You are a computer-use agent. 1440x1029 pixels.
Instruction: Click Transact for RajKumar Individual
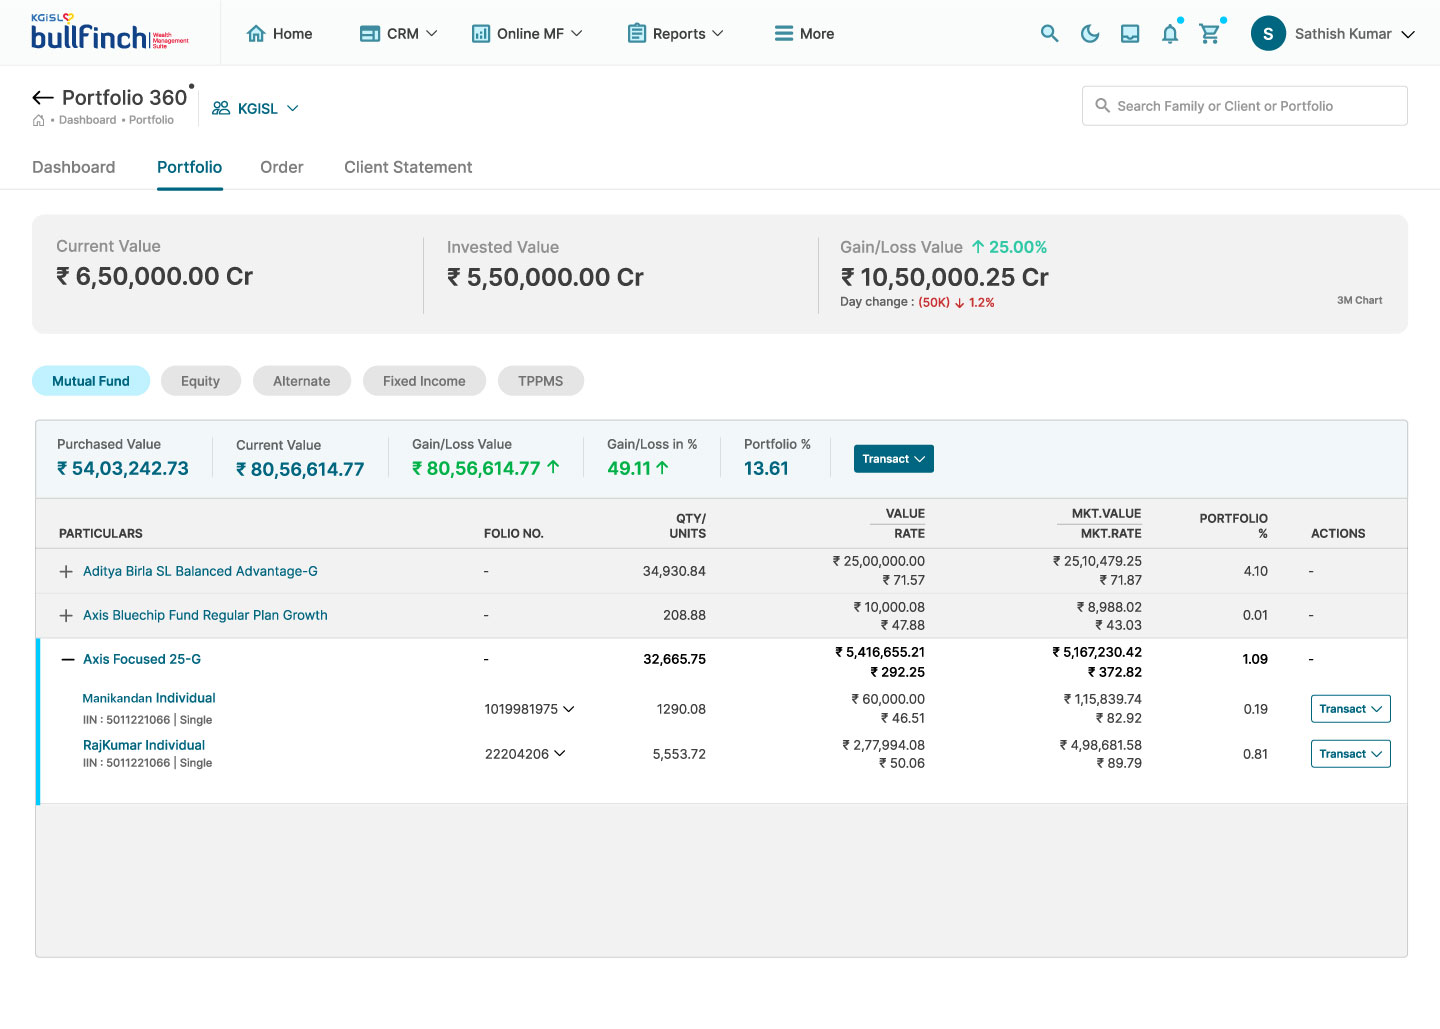point(1351,754)
